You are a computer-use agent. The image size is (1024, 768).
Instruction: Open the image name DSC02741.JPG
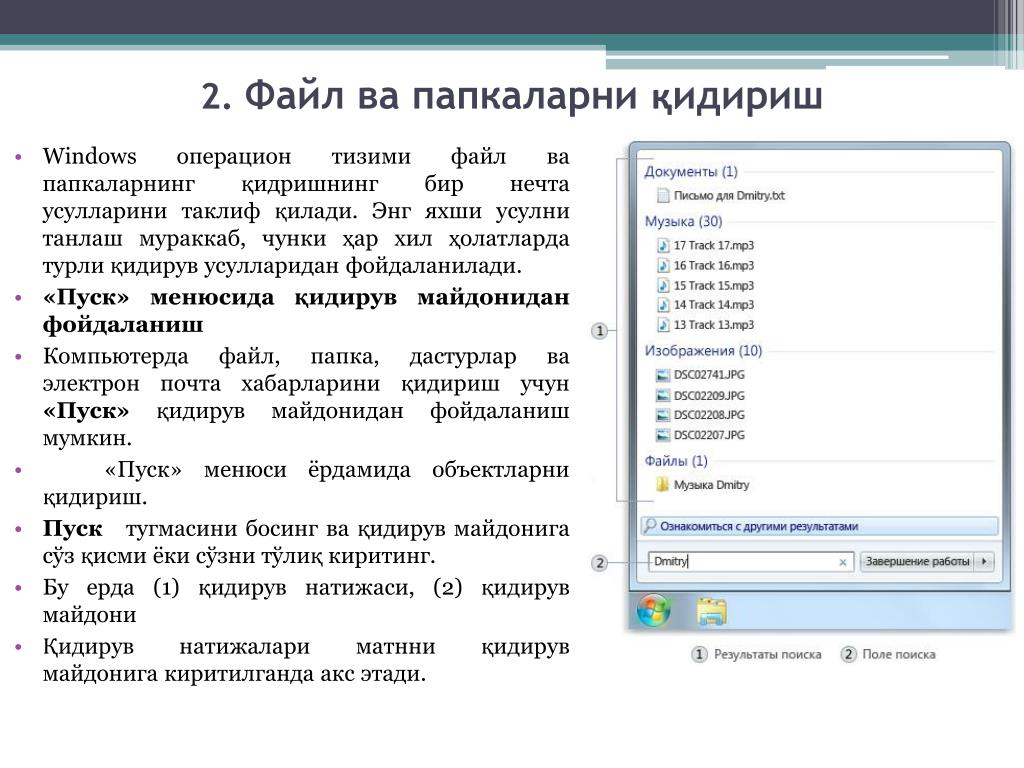pyautogui.click(x=709, y=375)
